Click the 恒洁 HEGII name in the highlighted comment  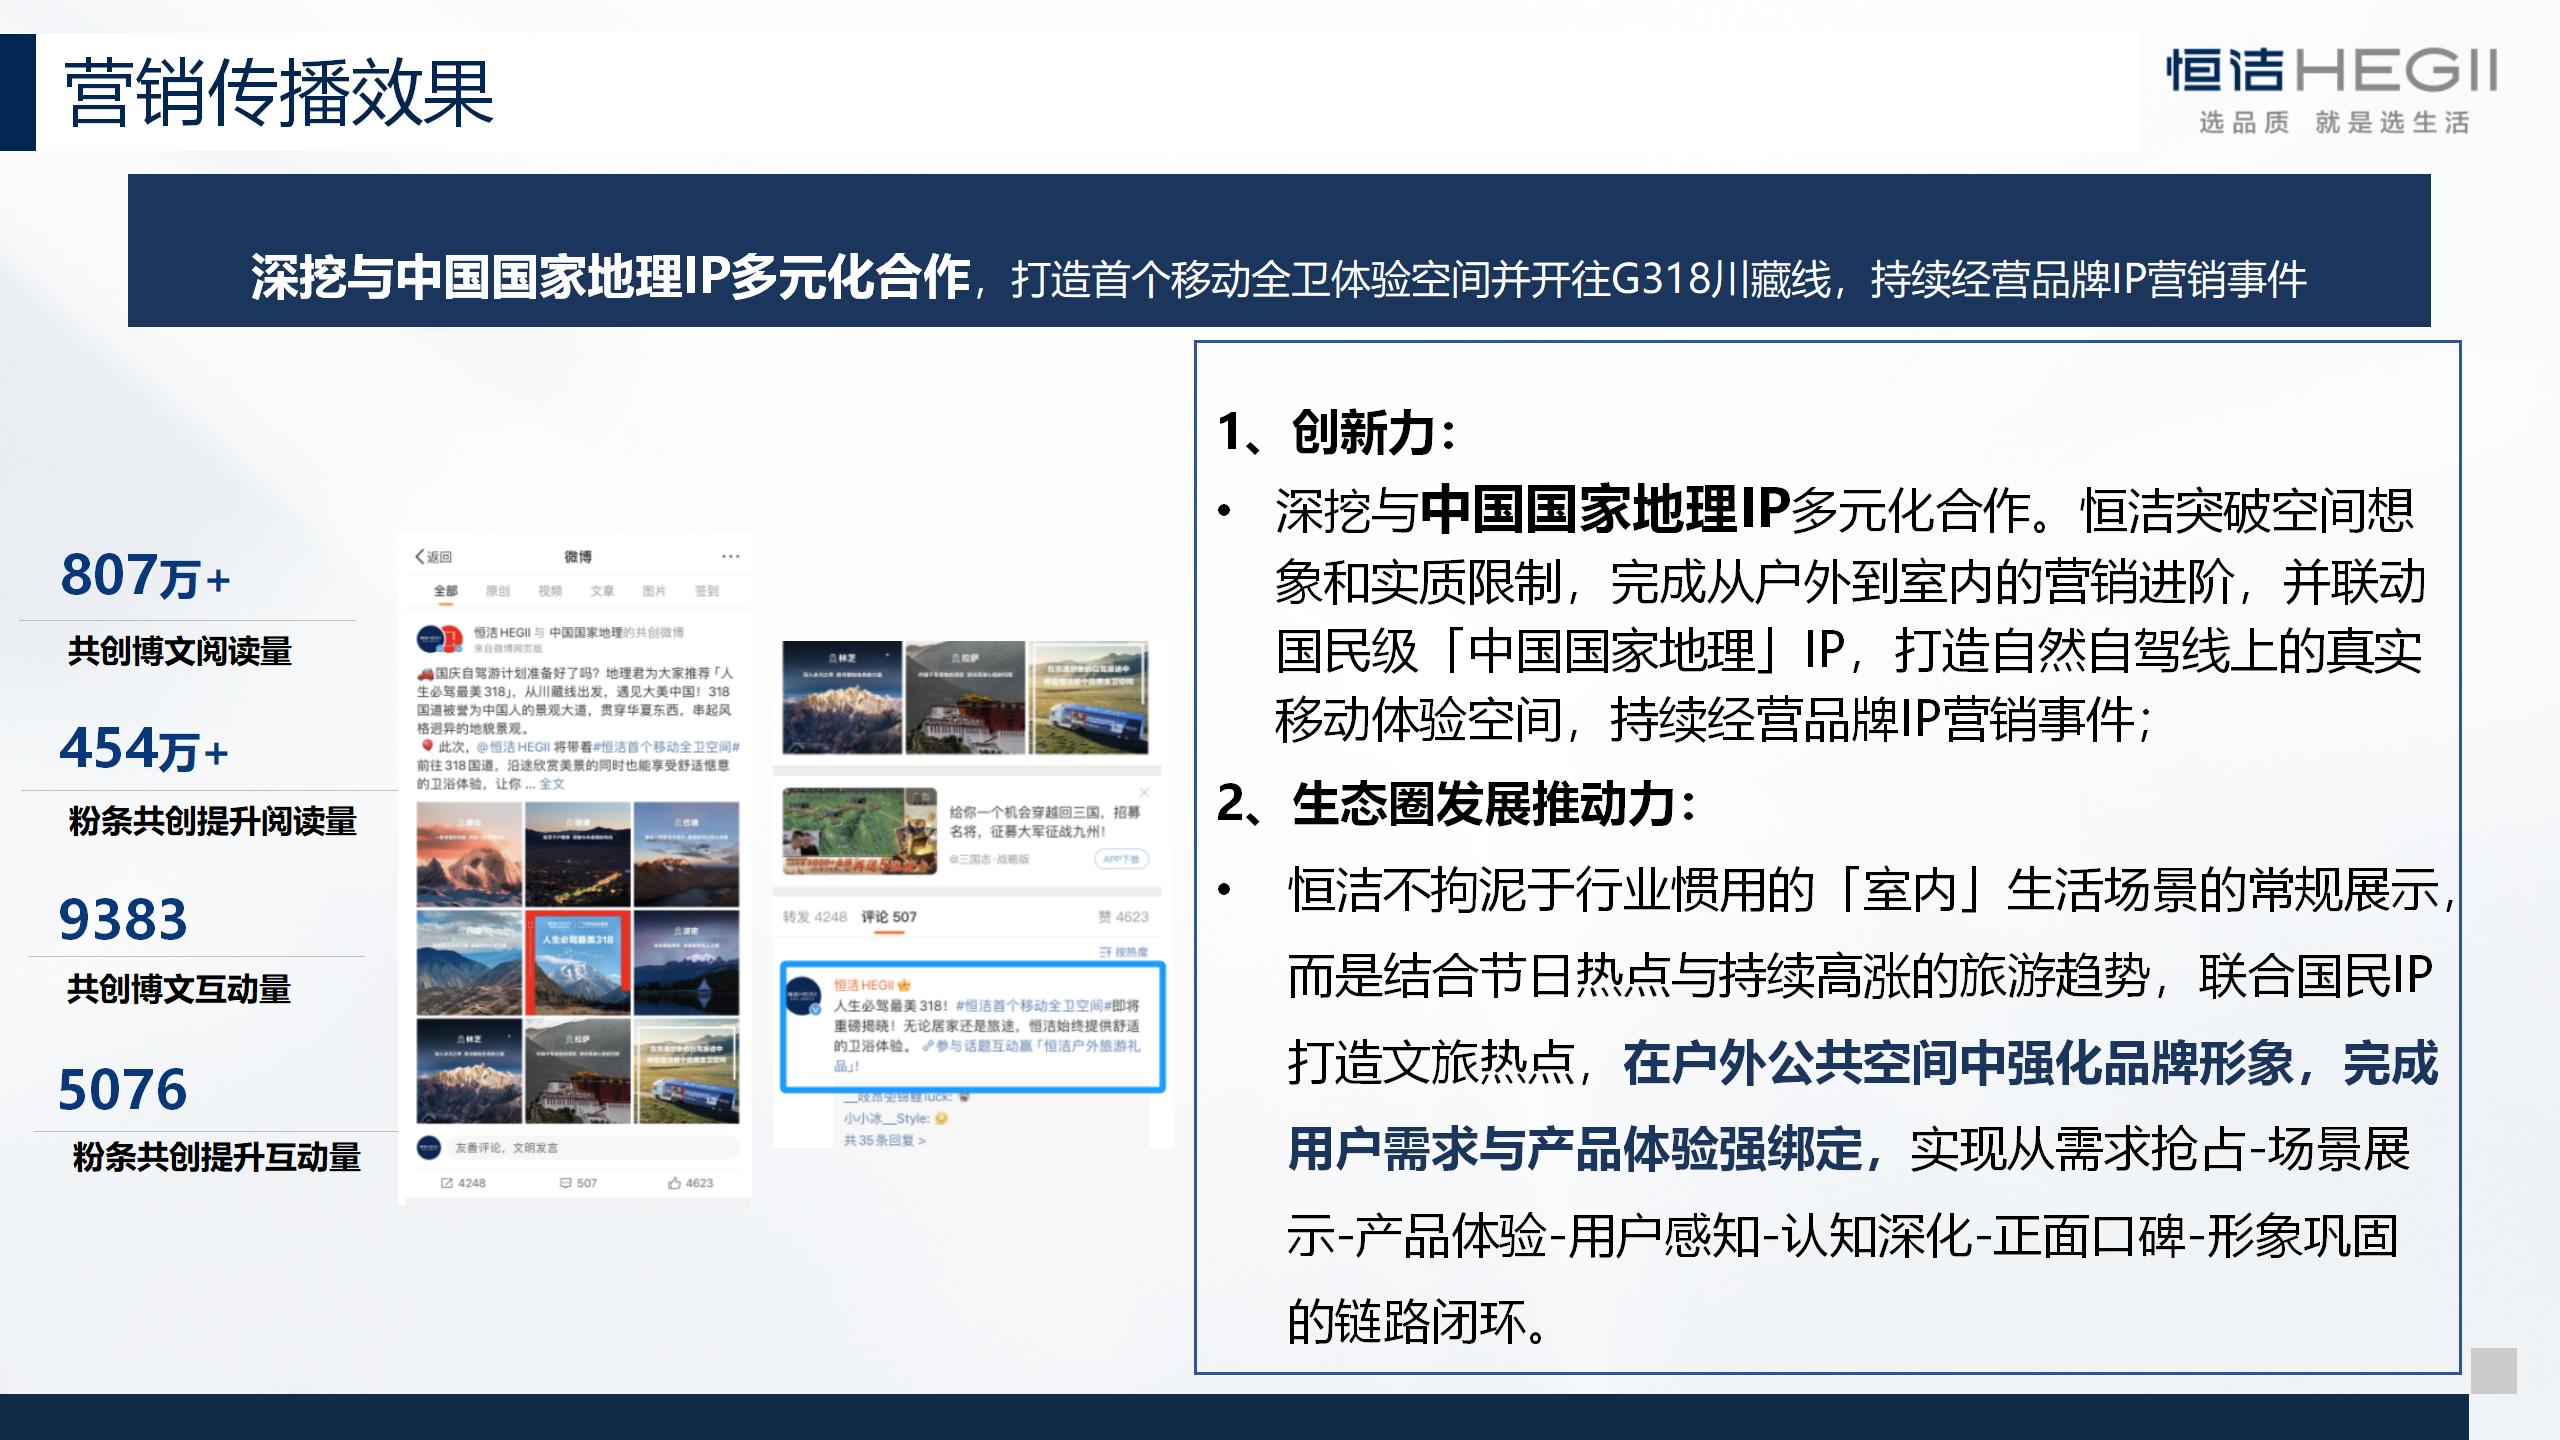click(866, 985)
